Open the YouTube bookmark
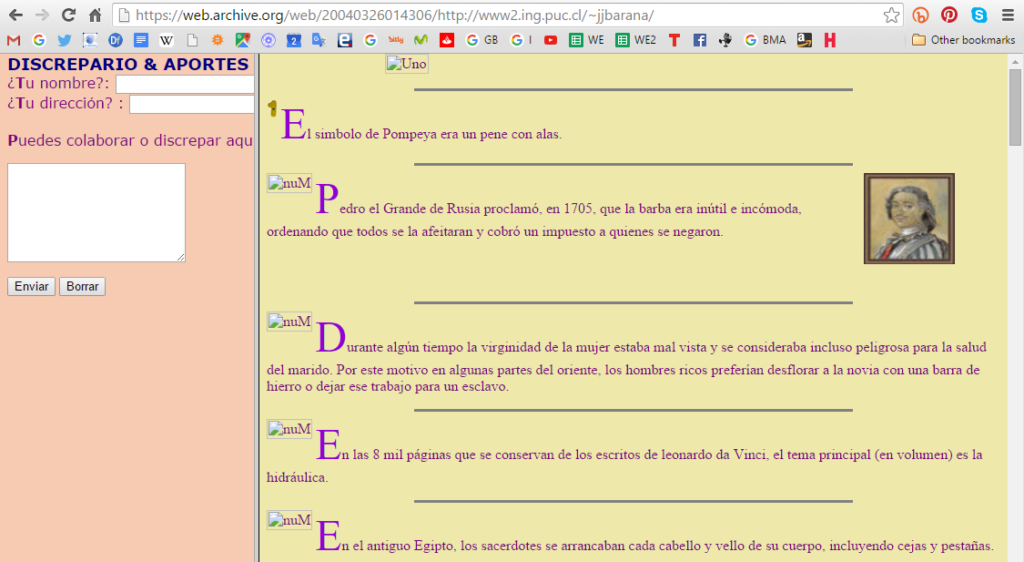 [x=551, y=40]
